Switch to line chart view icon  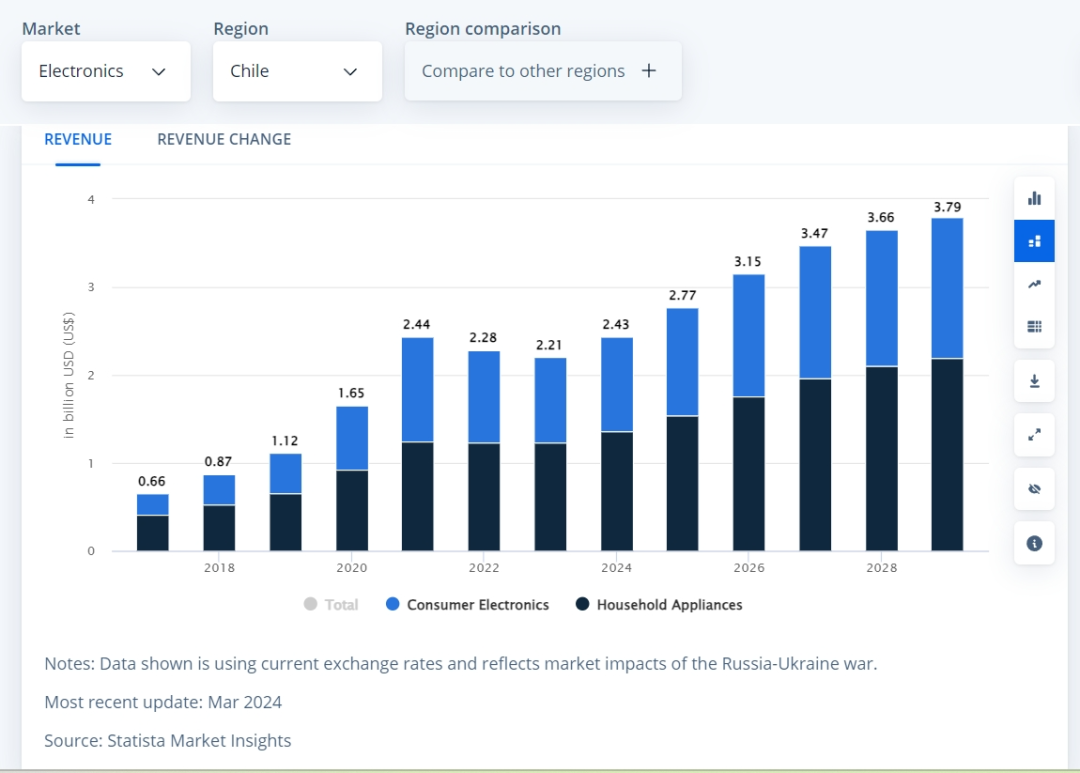(1034, 284)
